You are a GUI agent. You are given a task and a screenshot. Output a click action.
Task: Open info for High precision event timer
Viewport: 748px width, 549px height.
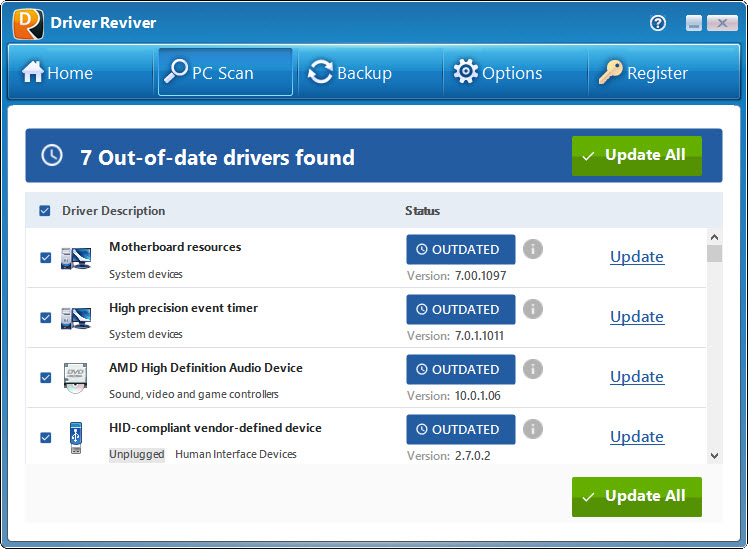[x=533, y=309]
